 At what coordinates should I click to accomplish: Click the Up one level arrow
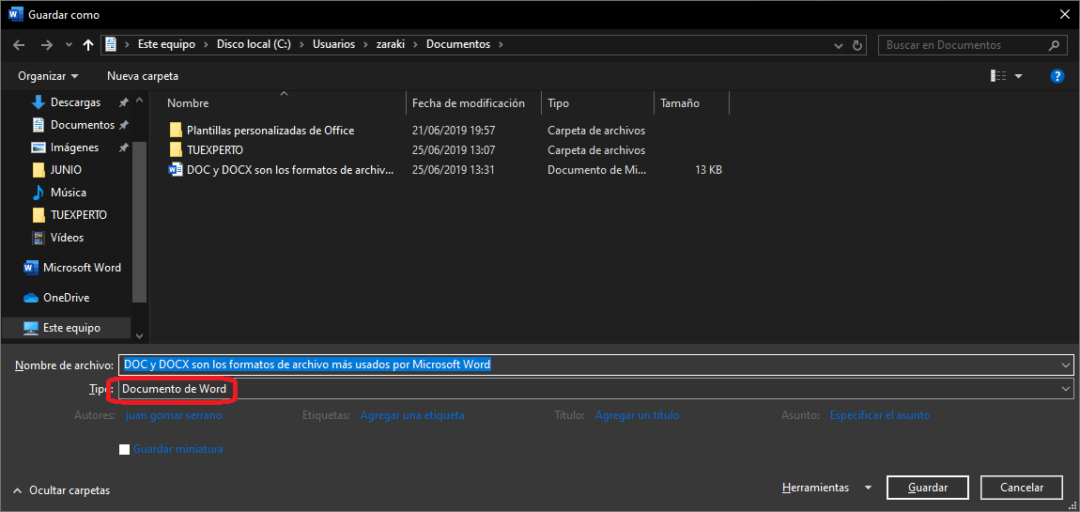pyautogui.click(x=88, y=45)
